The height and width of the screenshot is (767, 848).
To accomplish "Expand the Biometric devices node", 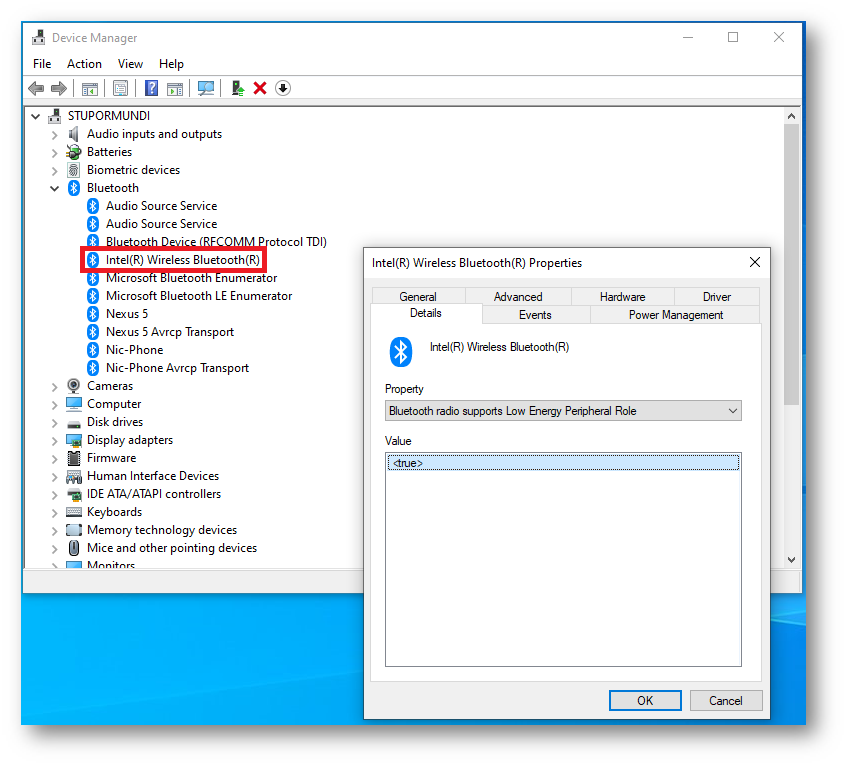I will pyautogui.click(x=55, y=171).
